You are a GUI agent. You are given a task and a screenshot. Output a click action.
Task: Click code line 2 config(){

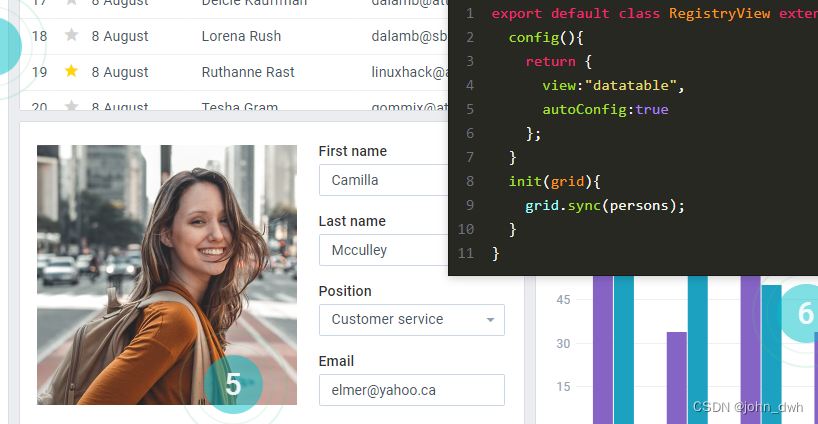(546, 38)
